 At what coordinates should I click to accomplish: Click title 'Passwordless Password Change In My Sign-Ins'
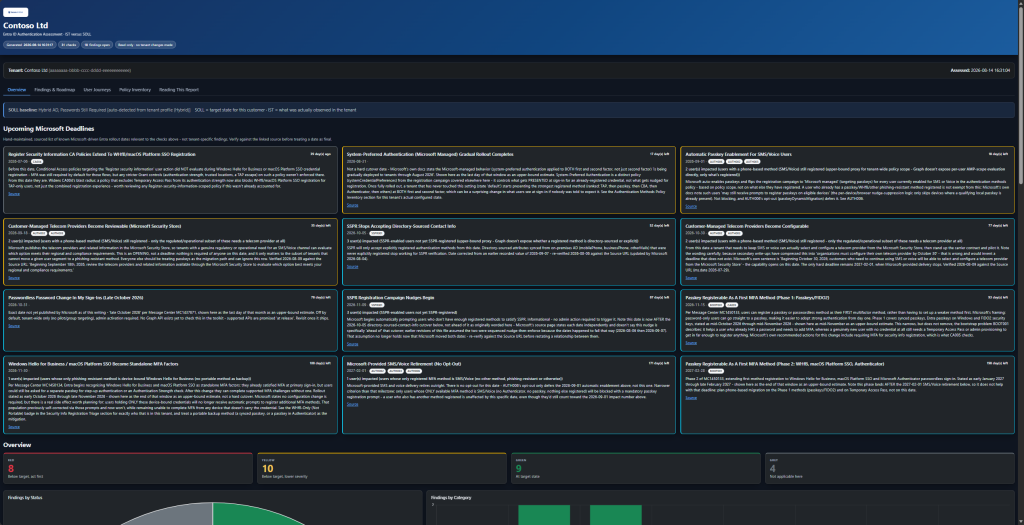(x=76, y=297)
